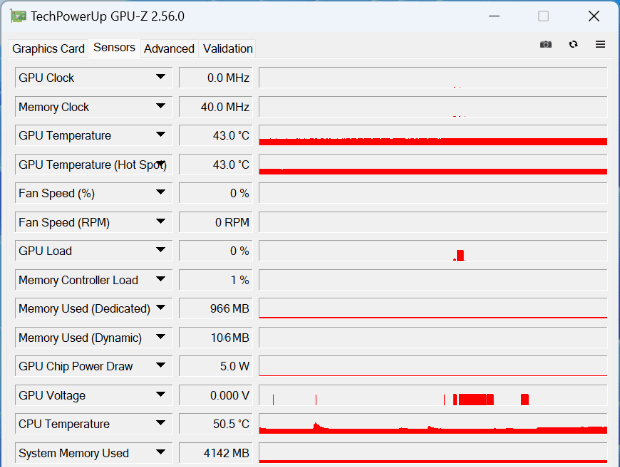Screen dimensions: 620x467
Task: Click the GPU Chip Power Draw graph
Action: pyautogui.click(x=433, y=366)
